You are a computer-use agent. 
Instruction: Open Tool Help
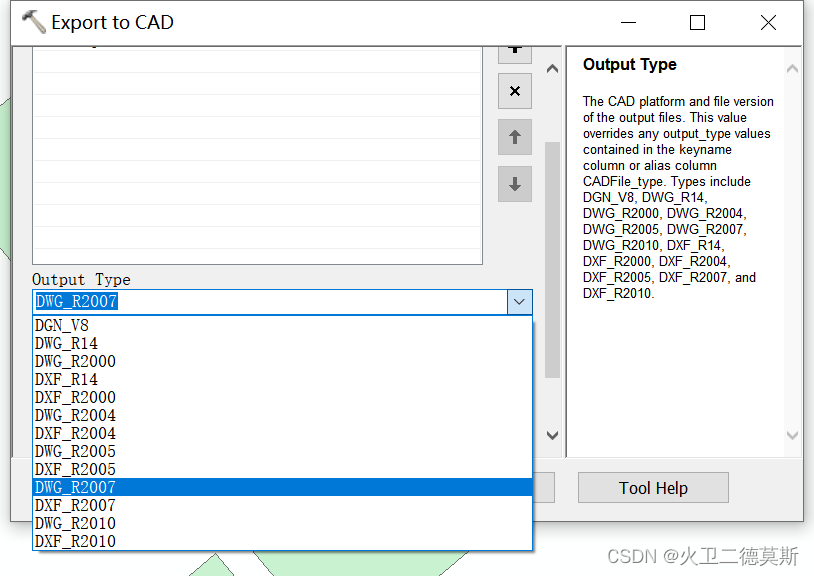coord(653,488)
